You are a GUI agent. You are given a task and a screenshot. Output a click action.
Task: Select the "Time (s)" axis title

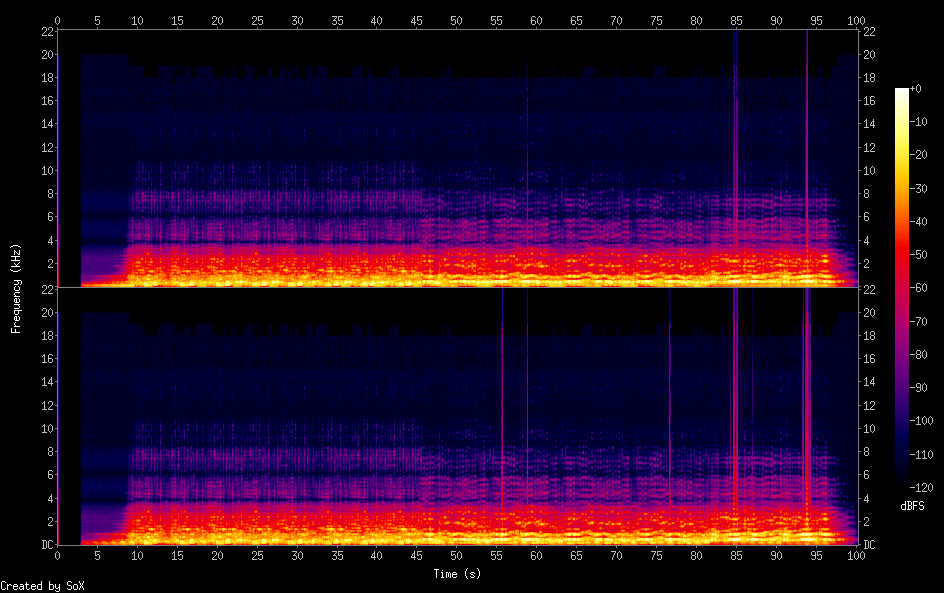(457, 574)
